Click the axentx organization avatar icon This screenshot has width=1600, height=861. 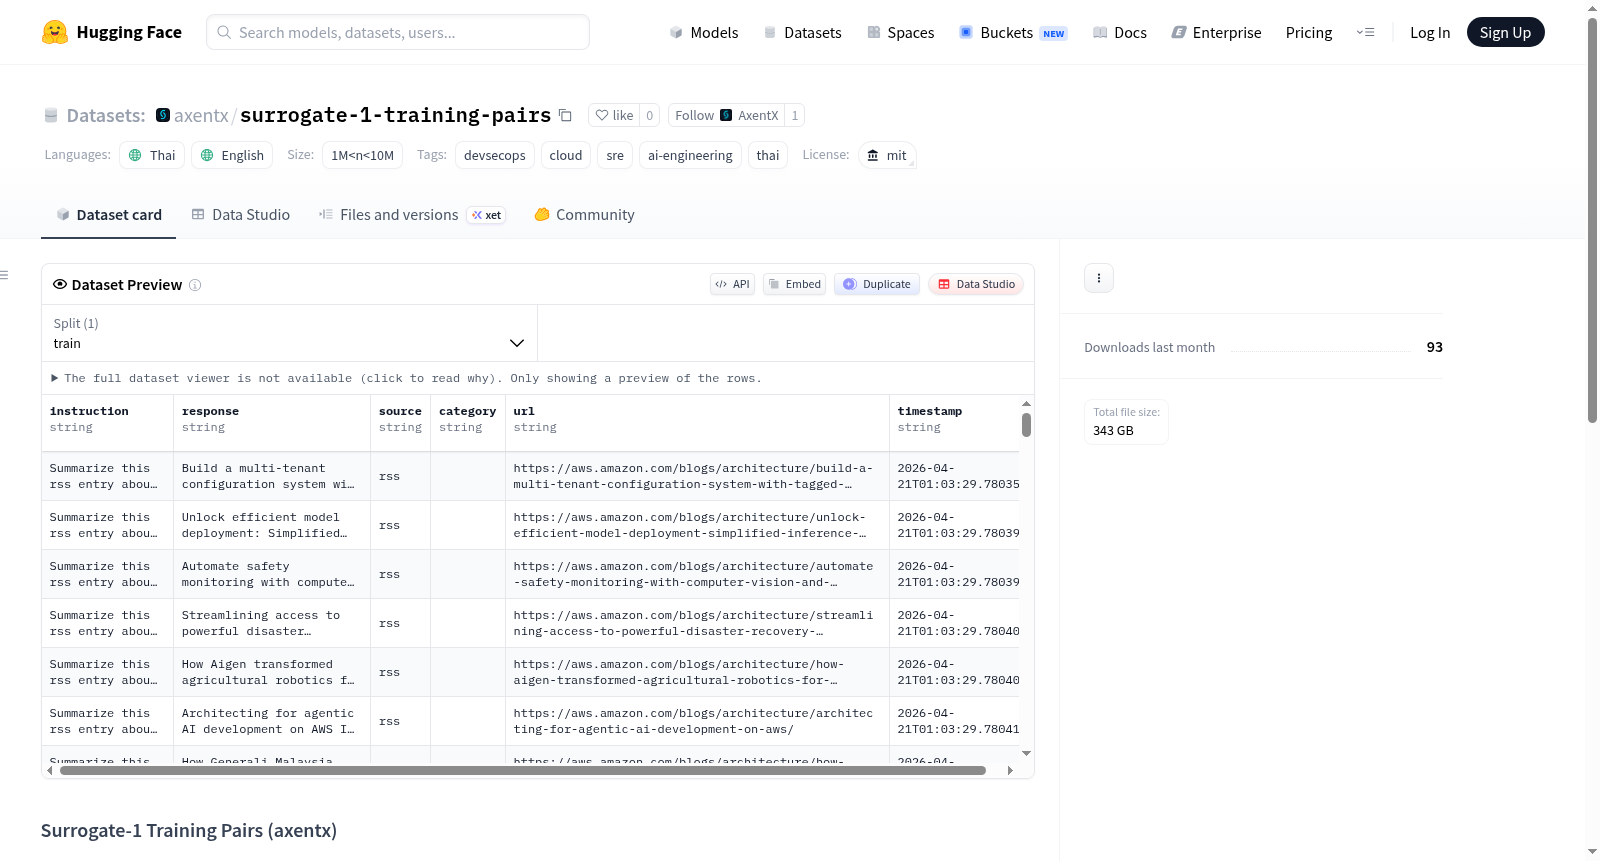pos(163,115)
